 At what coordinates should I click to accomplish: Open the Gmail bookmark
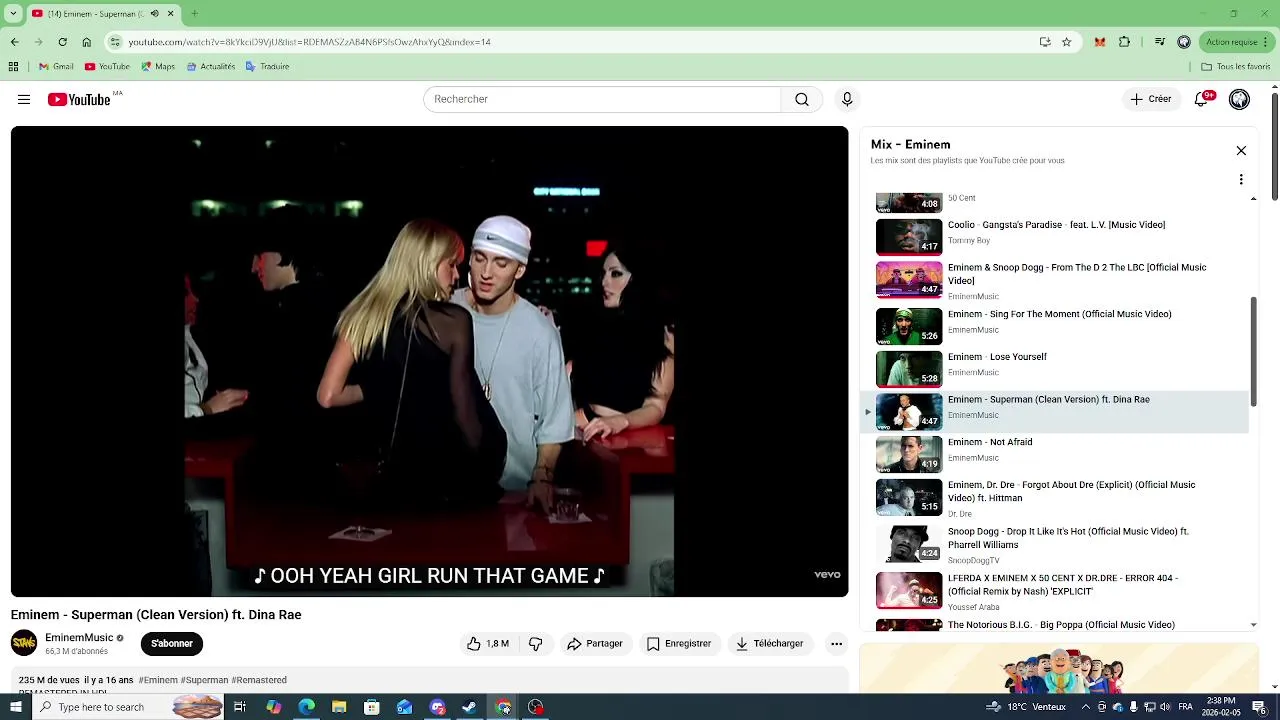click(56, 67)
